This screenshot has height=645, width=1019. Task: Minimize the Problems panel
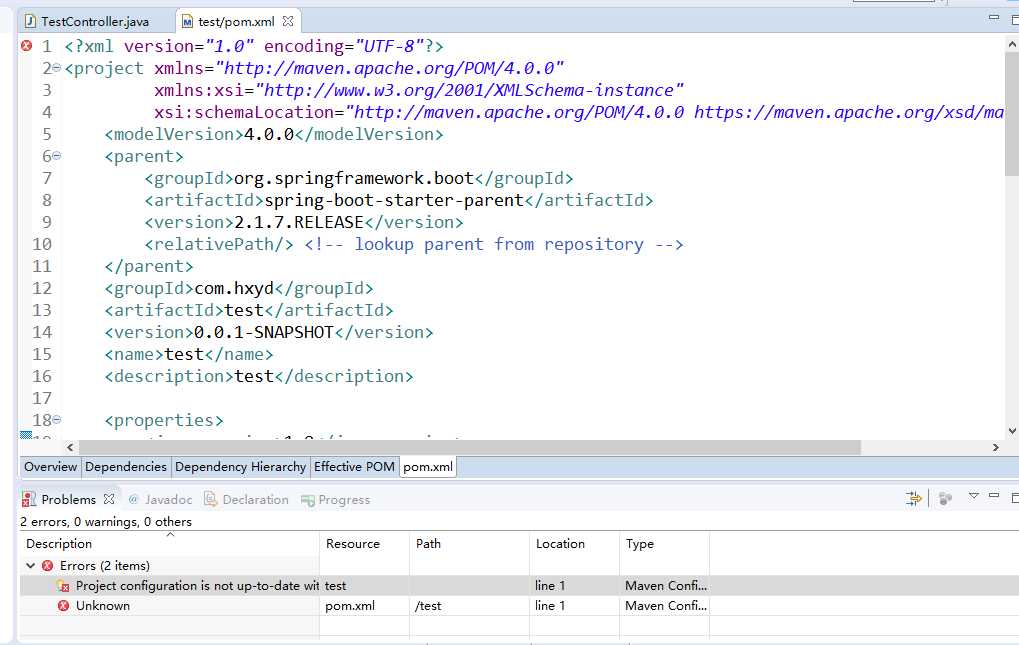(994, 496)
